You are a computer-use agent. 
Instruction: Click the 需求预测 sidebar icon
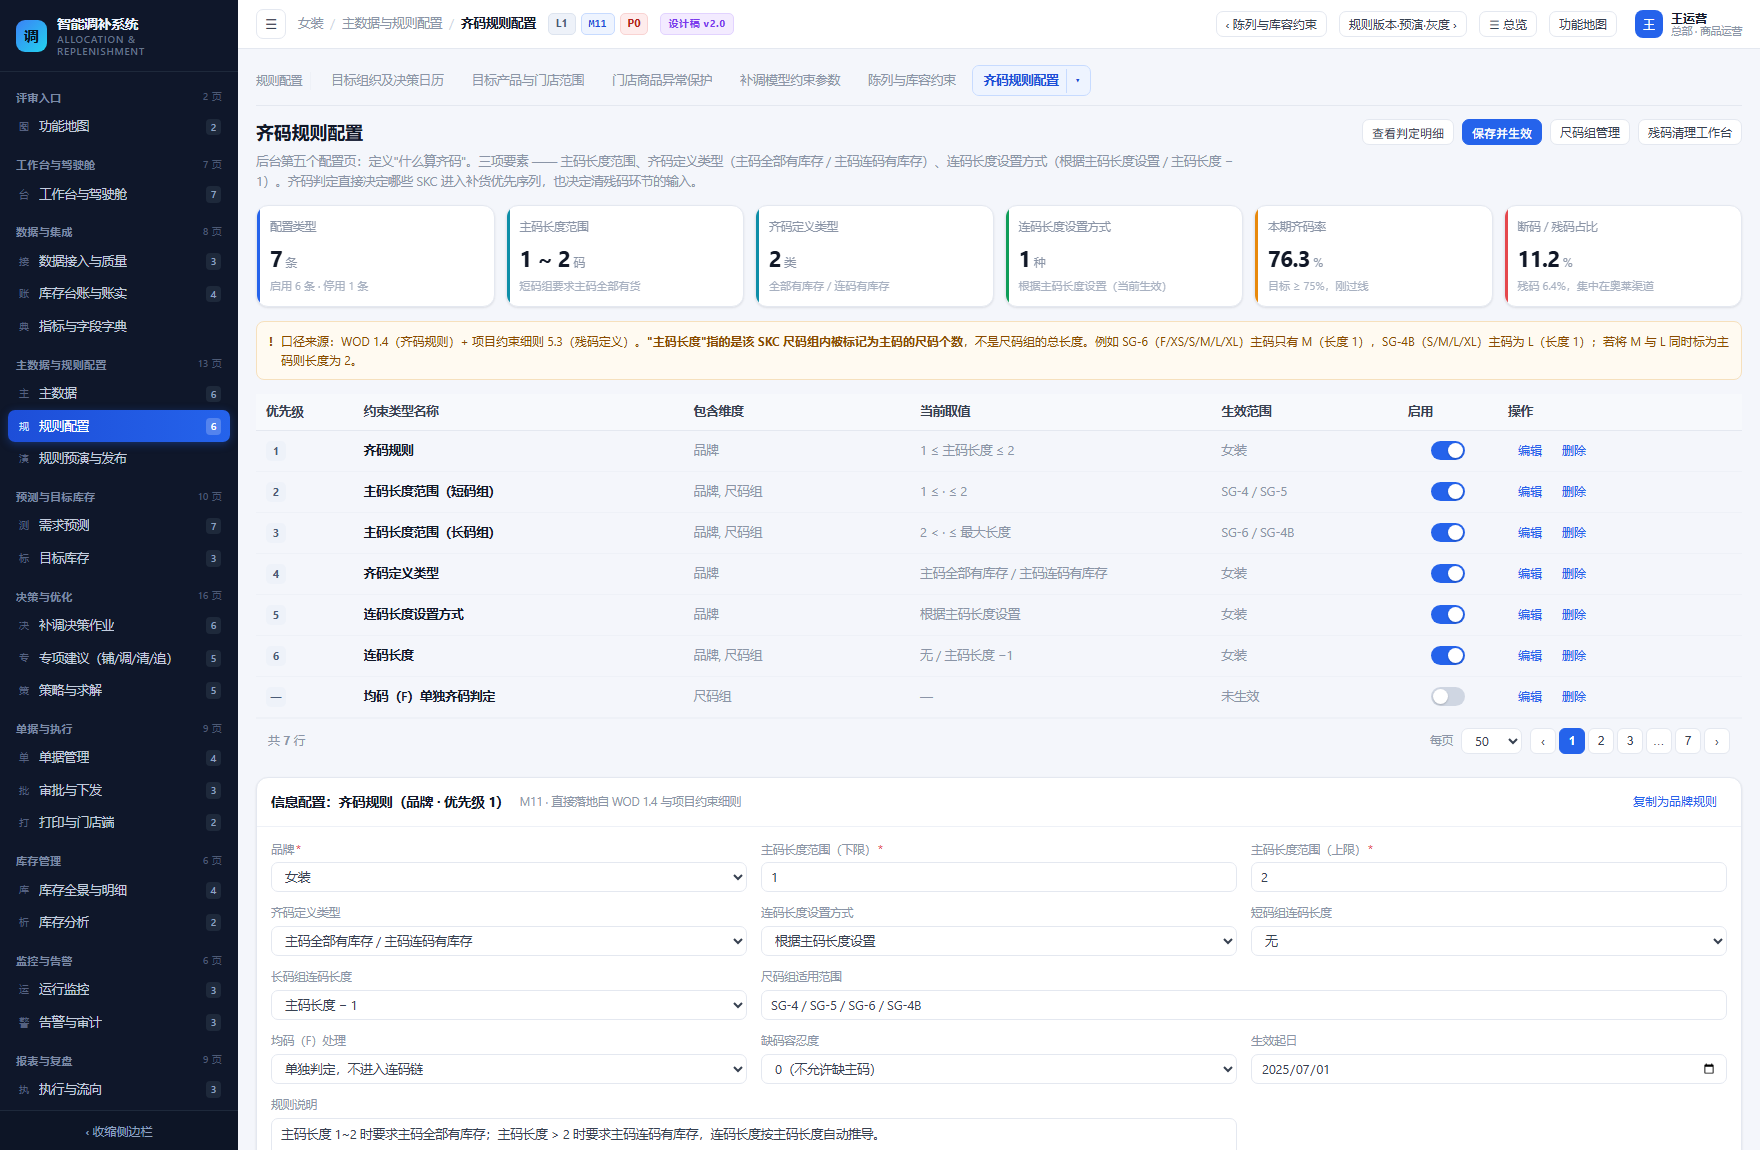click(24, 526)
